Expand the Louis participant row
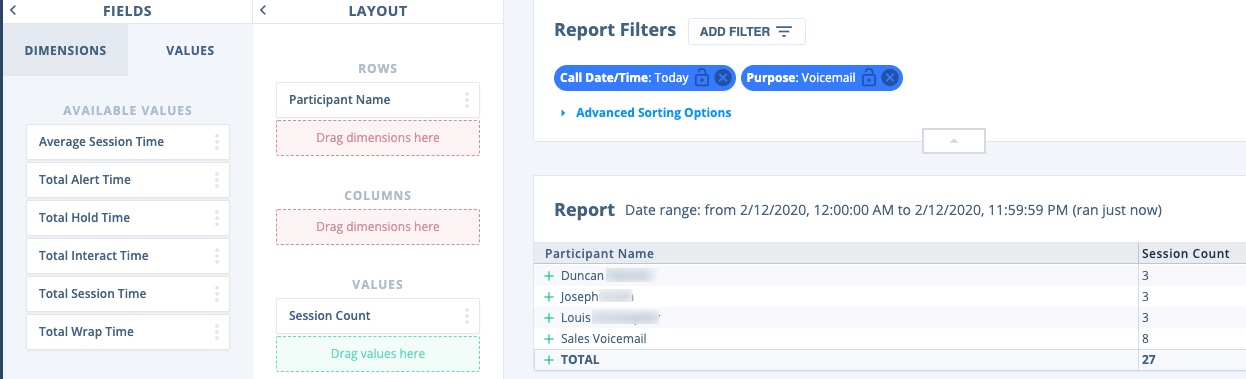The image size is (1246, 379). [x=548, y=318]
